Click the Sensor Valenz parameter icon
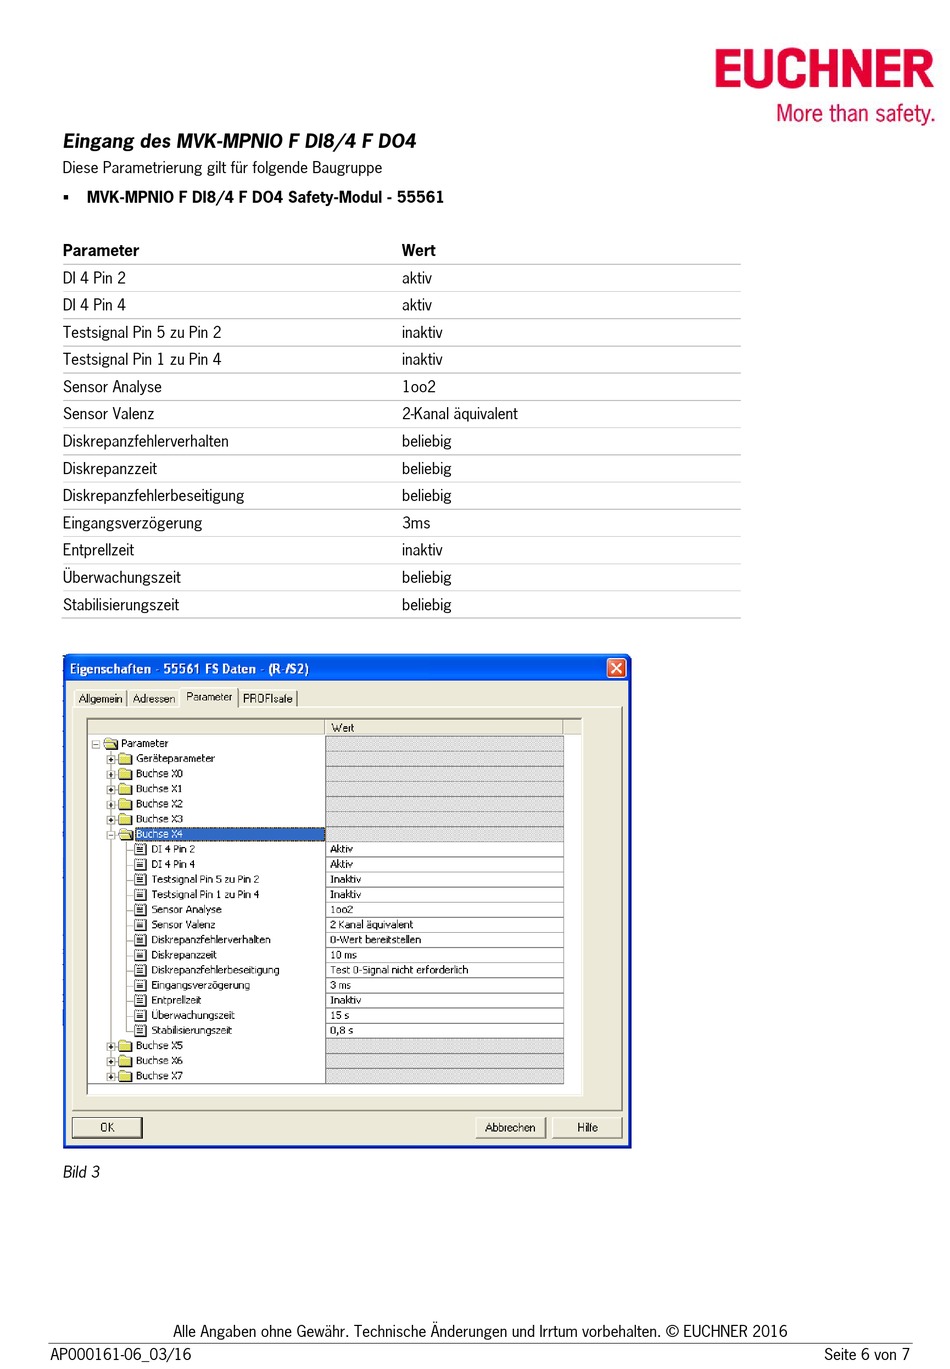 [141, 924]
